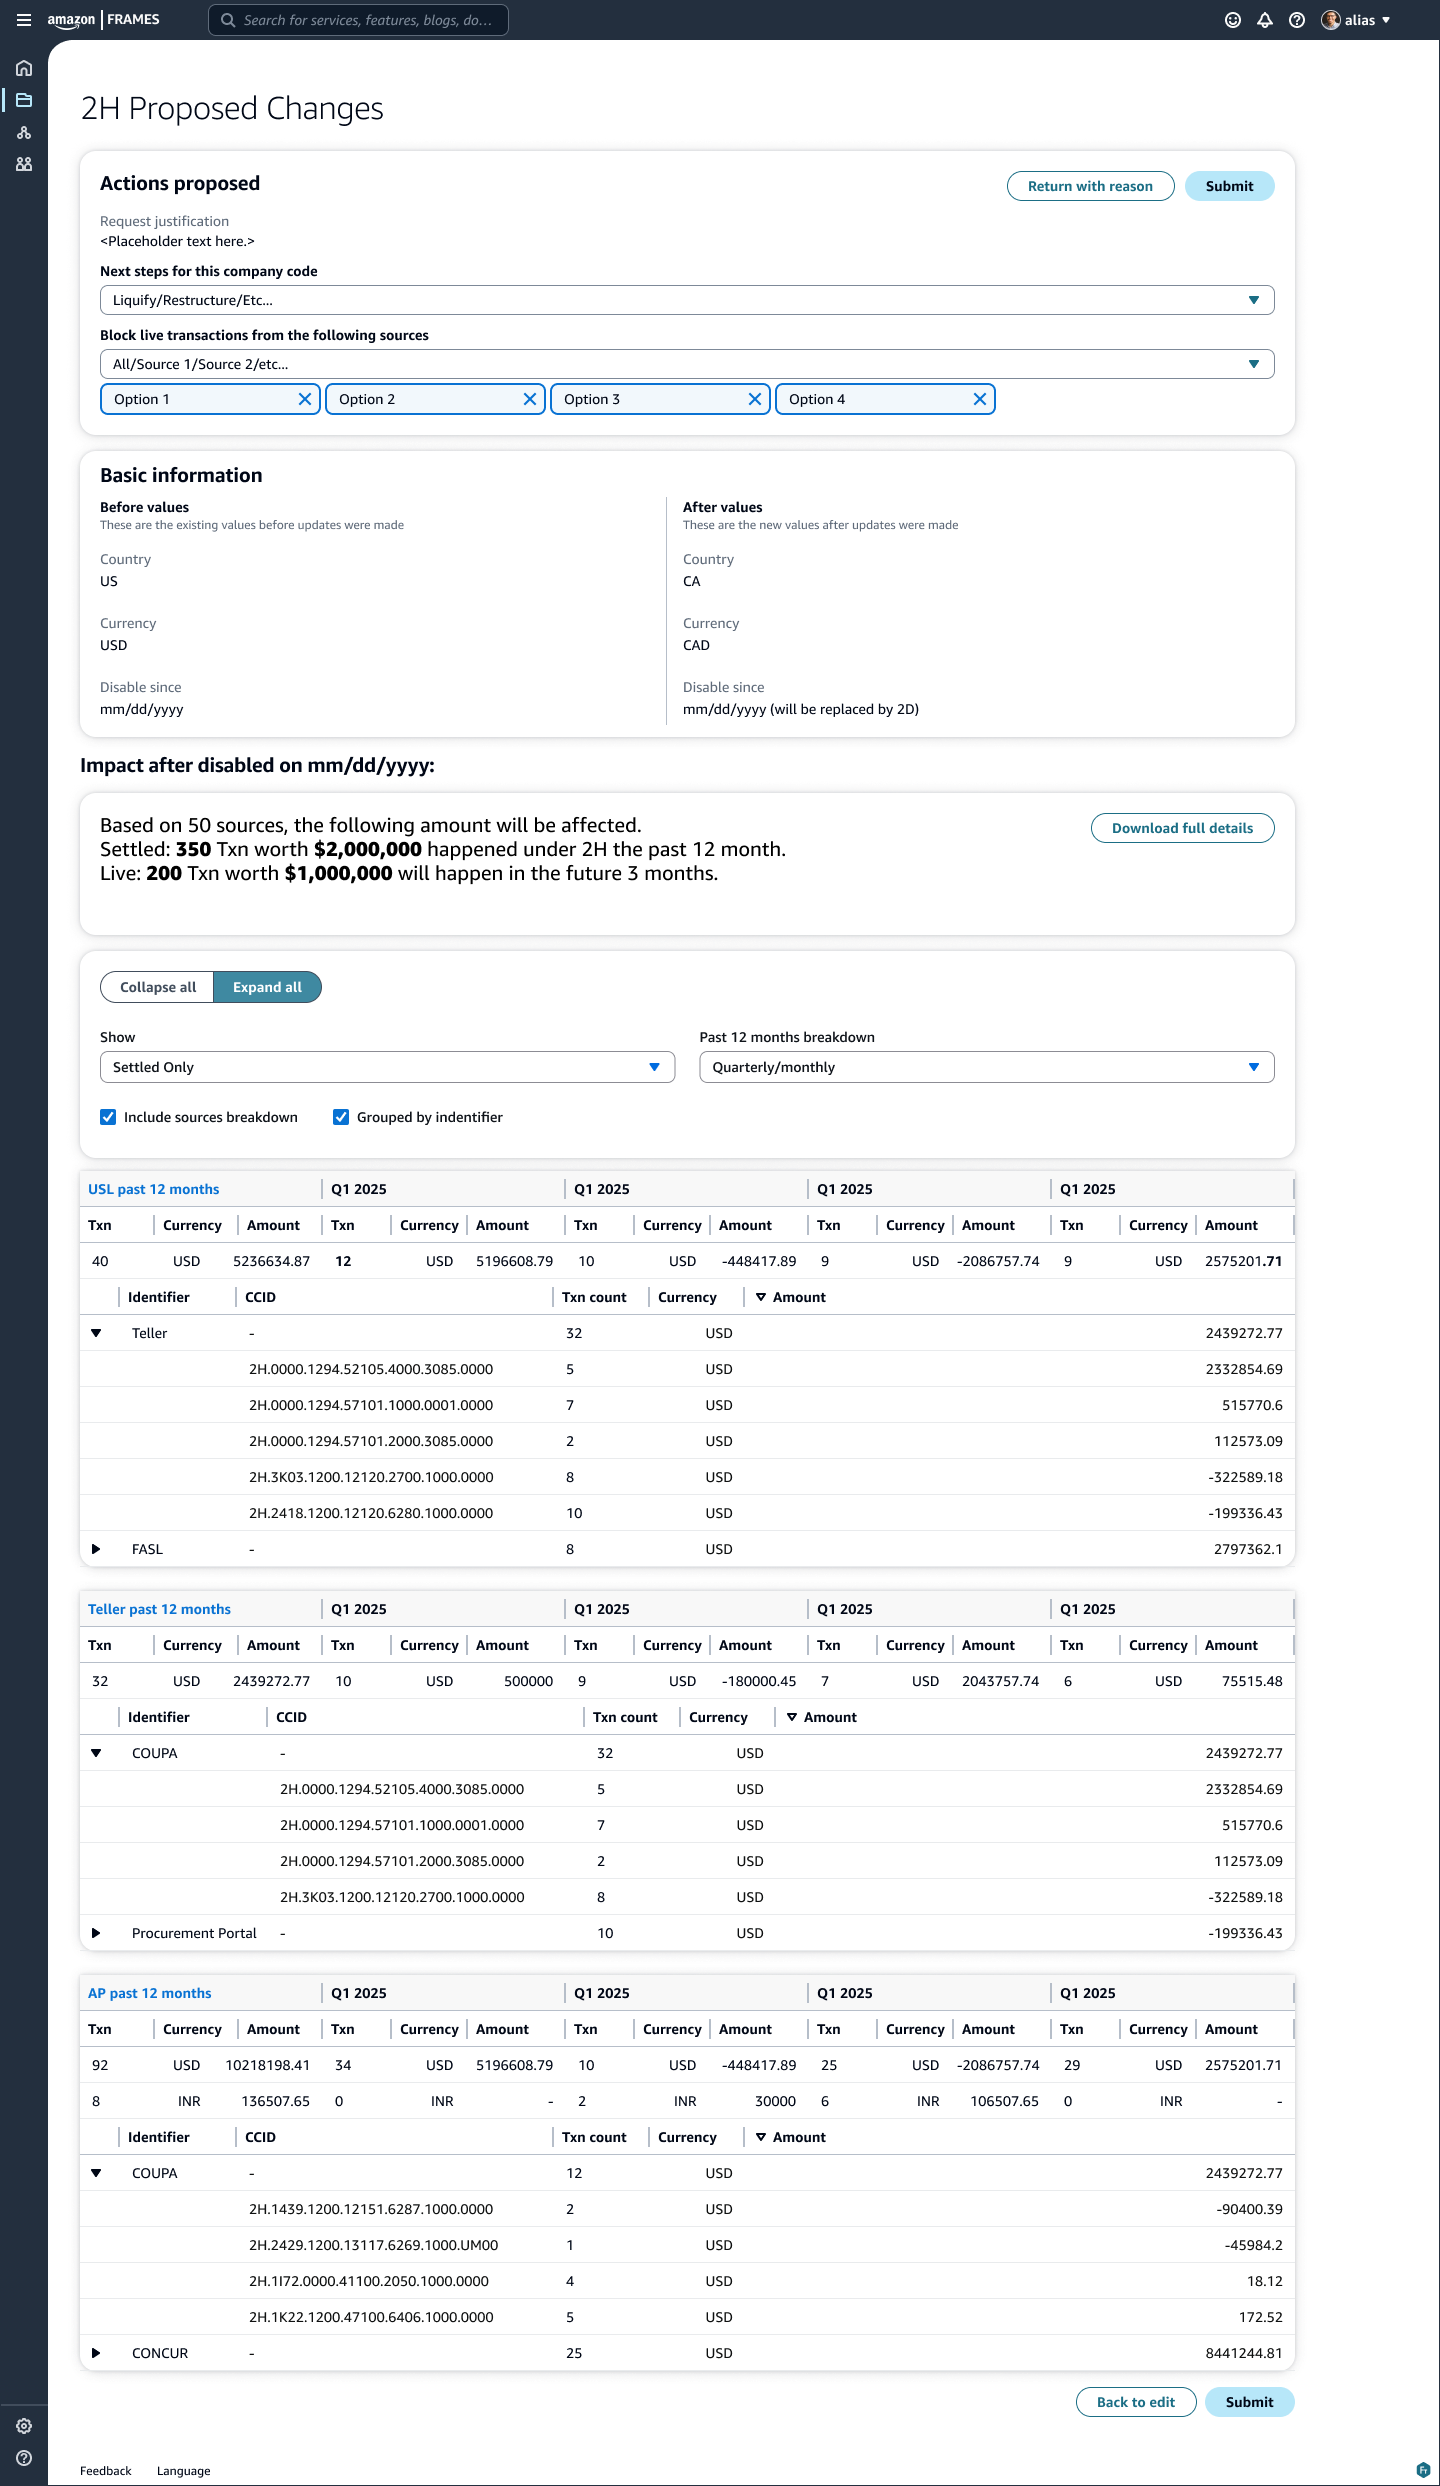1440x2486 pixels.
Task: Remove Option 1 chip
Action: coord(305,399)
